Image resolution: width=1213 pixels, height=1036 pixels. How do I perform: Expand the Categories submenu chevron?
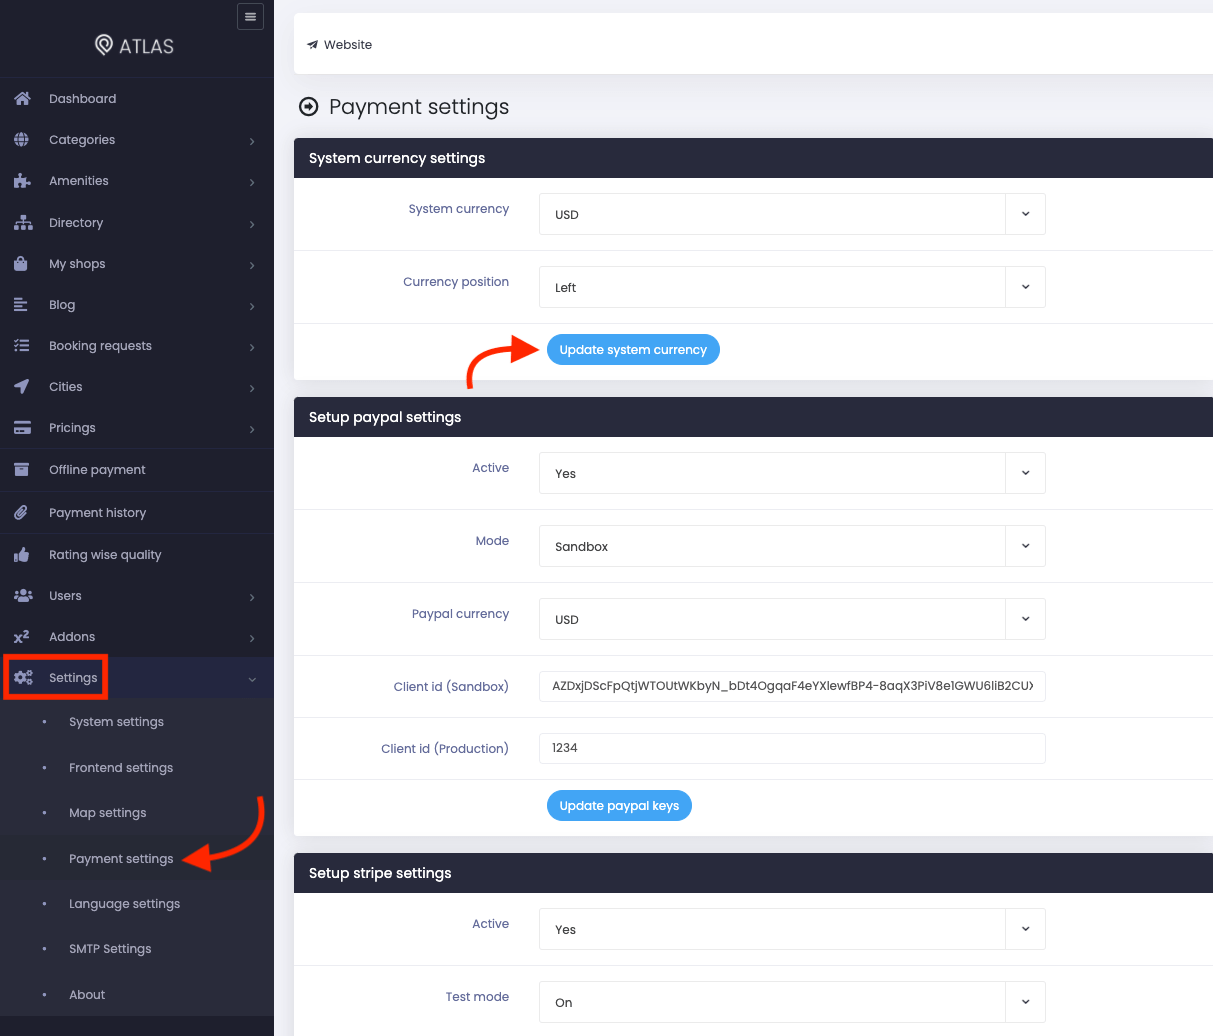(x=252, y=141)
